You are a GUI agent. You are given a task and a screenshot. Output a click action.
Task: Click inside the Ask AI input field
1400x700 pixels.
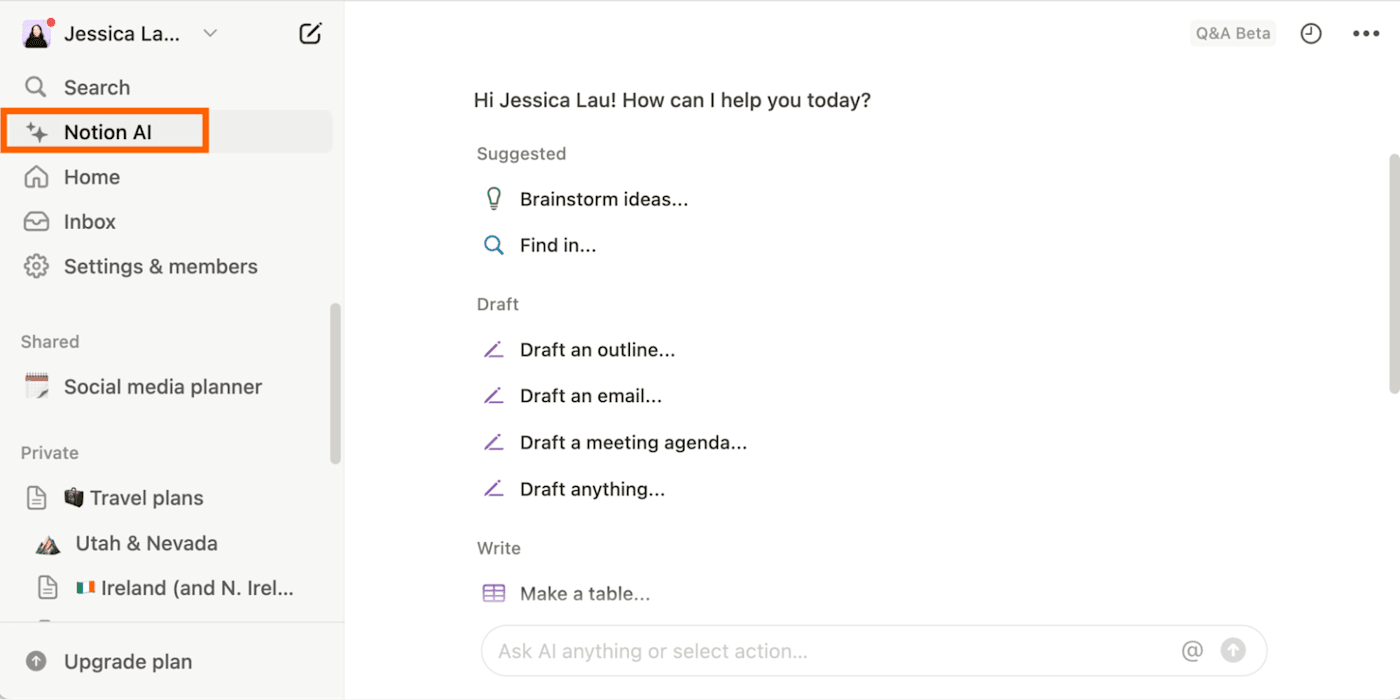click(x=800, y=650)
